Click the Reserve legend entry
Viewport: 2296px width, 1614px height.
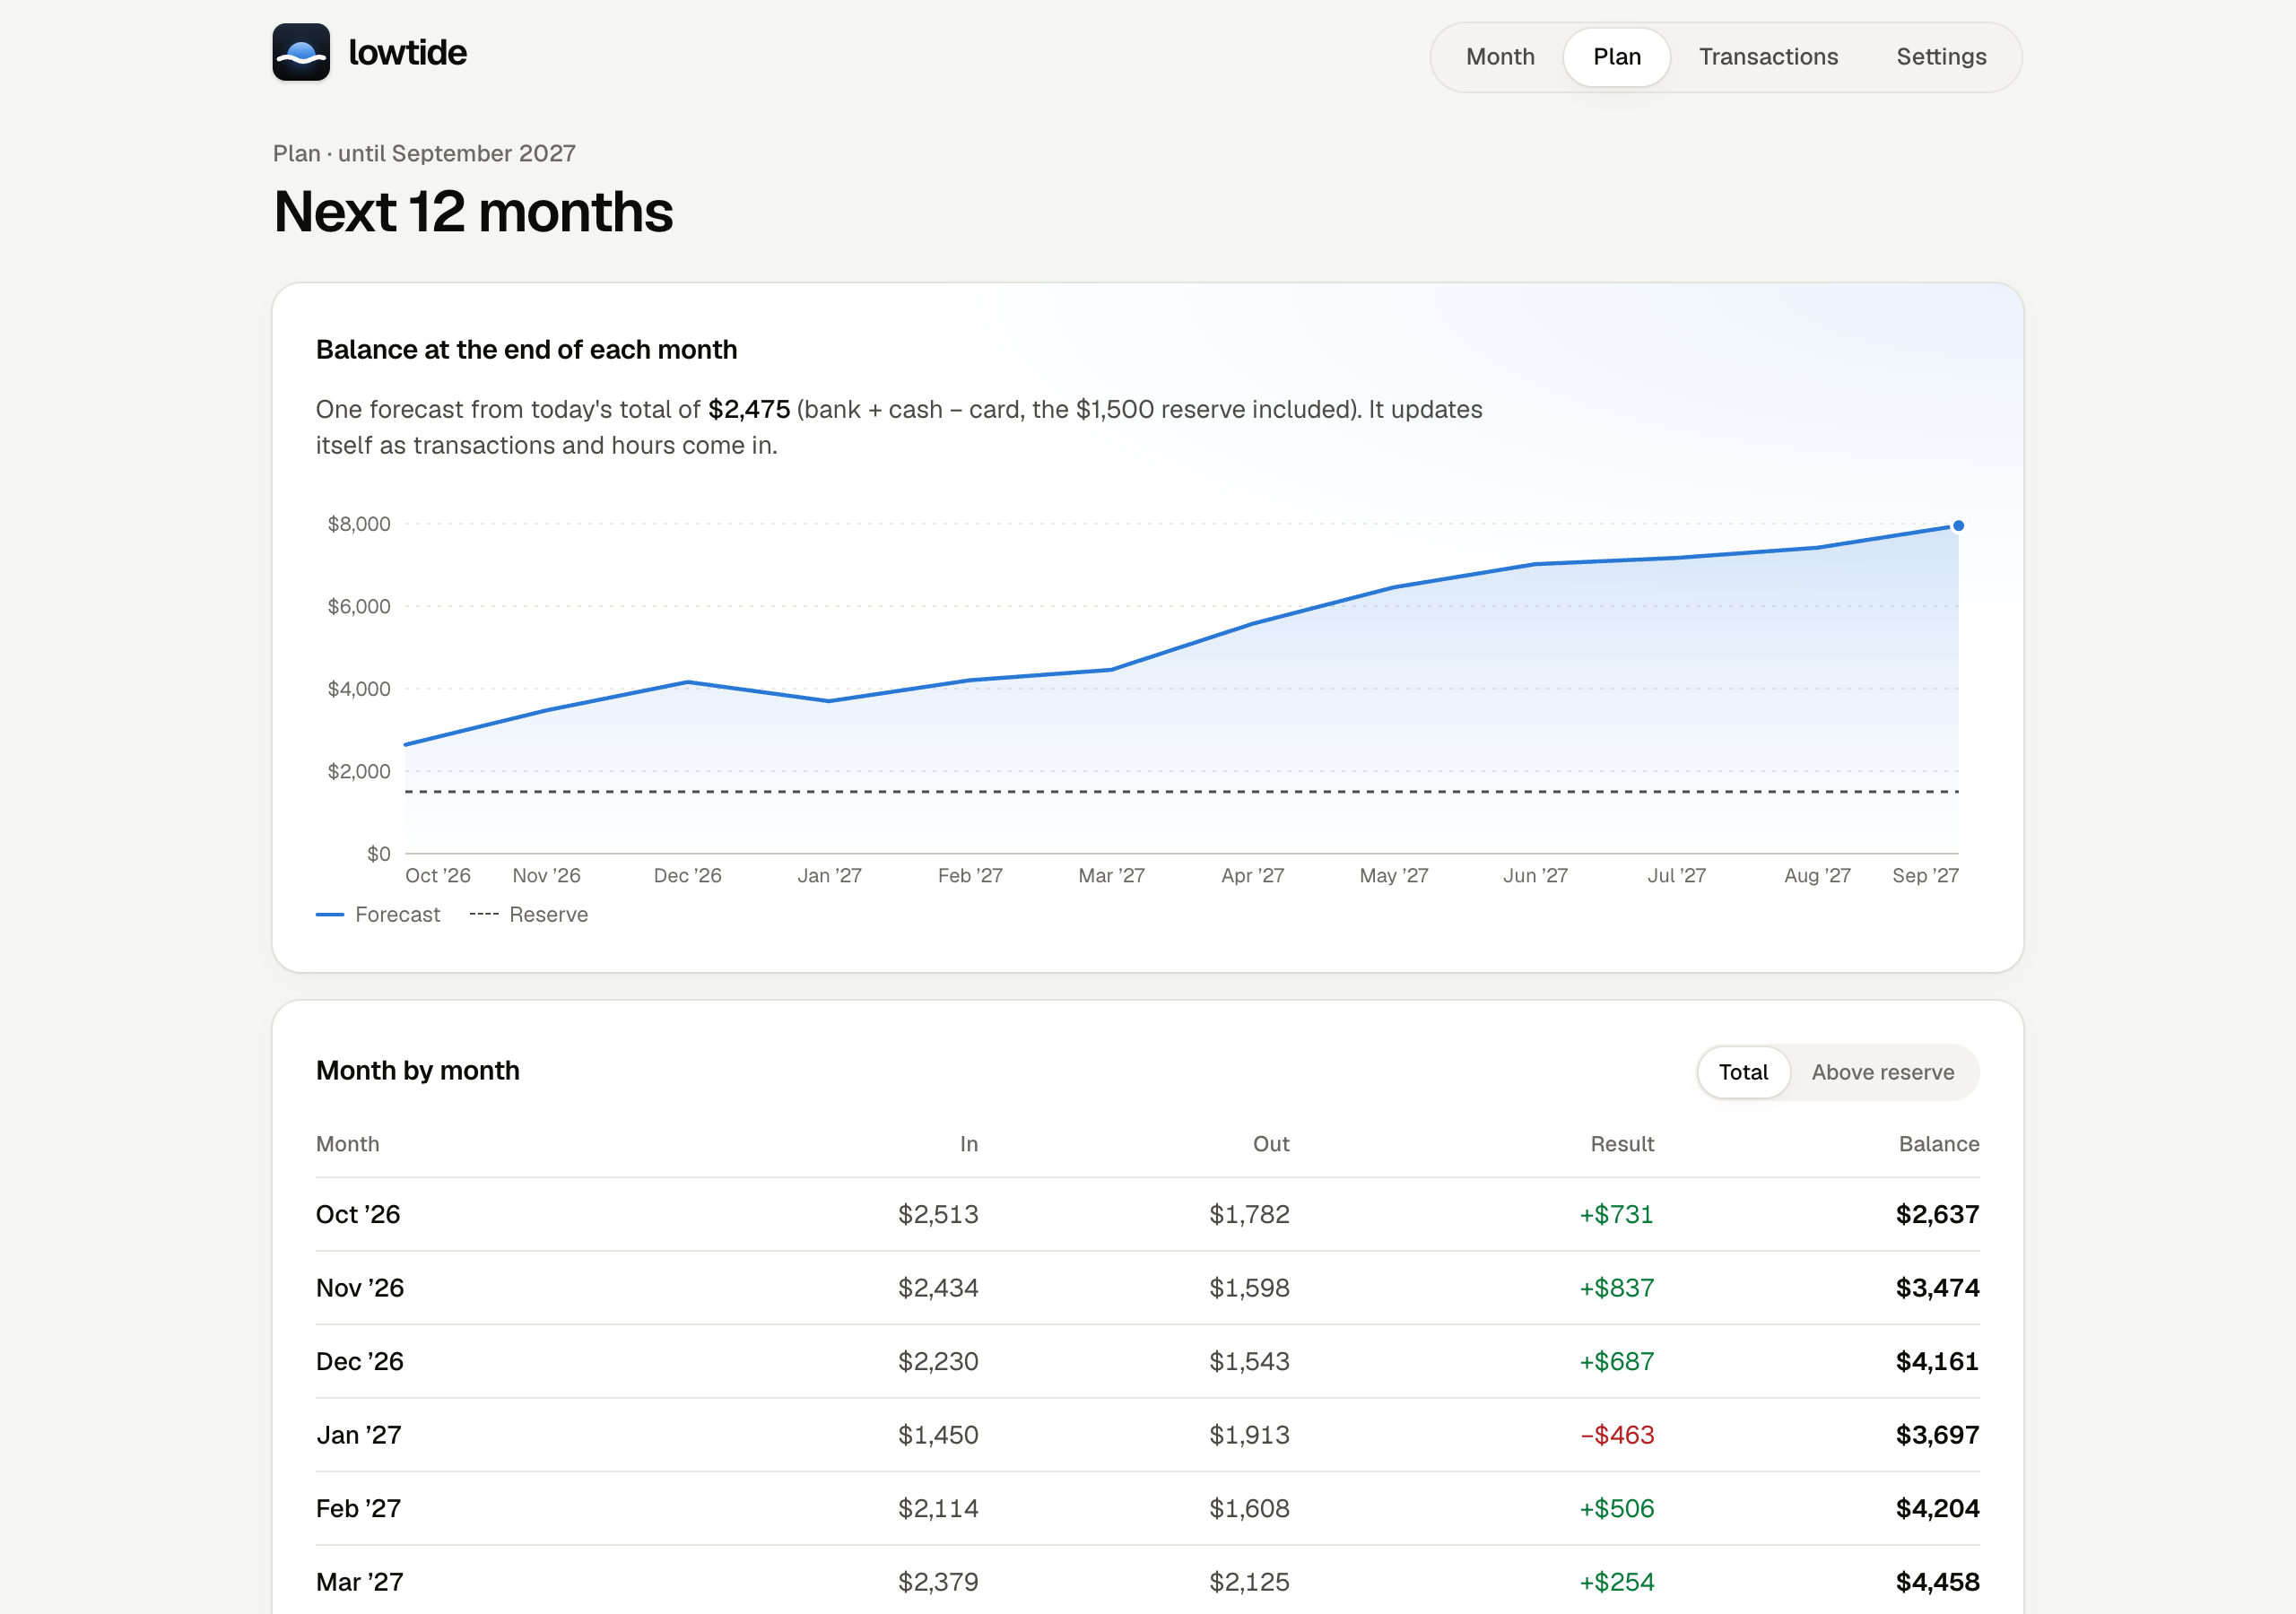pos(529,915)
